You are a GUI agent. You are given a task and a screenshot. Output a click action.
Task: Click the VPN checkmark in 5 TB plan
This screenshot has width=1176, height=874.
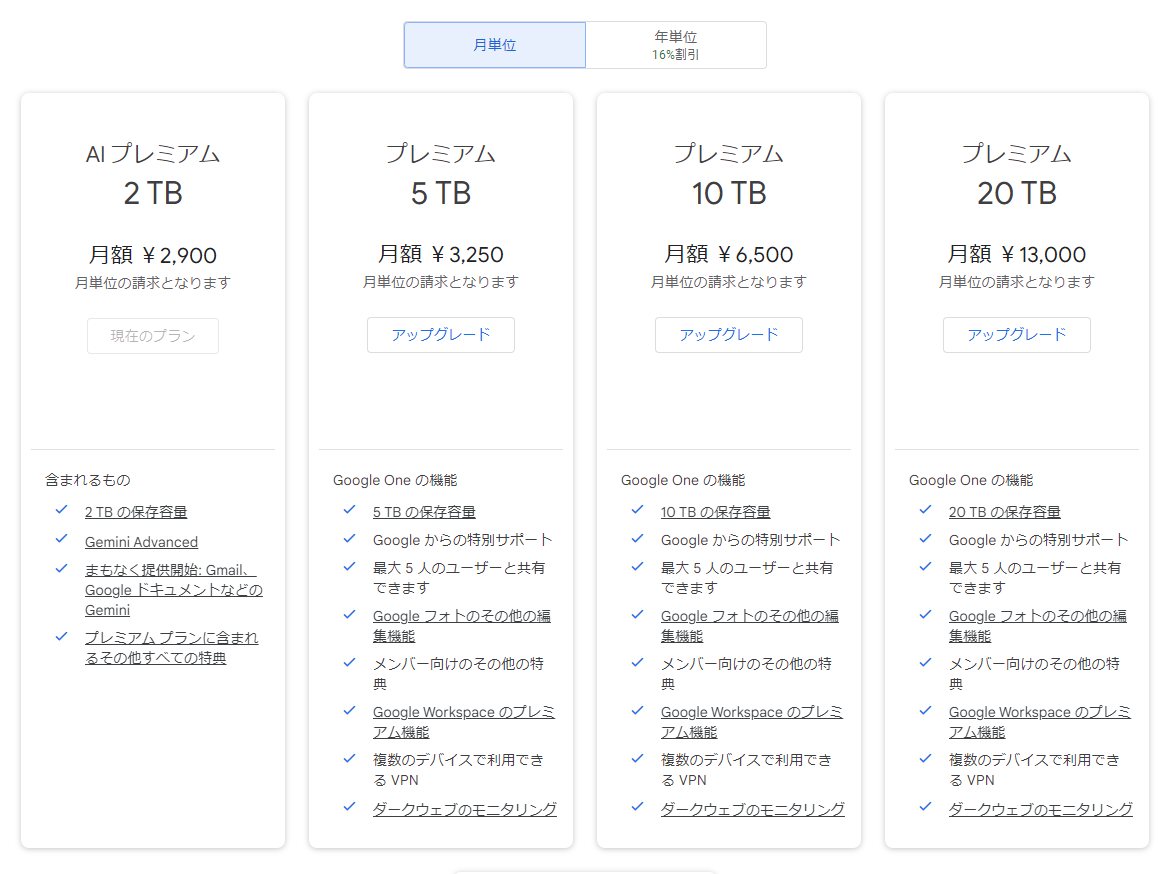point(350,758)
